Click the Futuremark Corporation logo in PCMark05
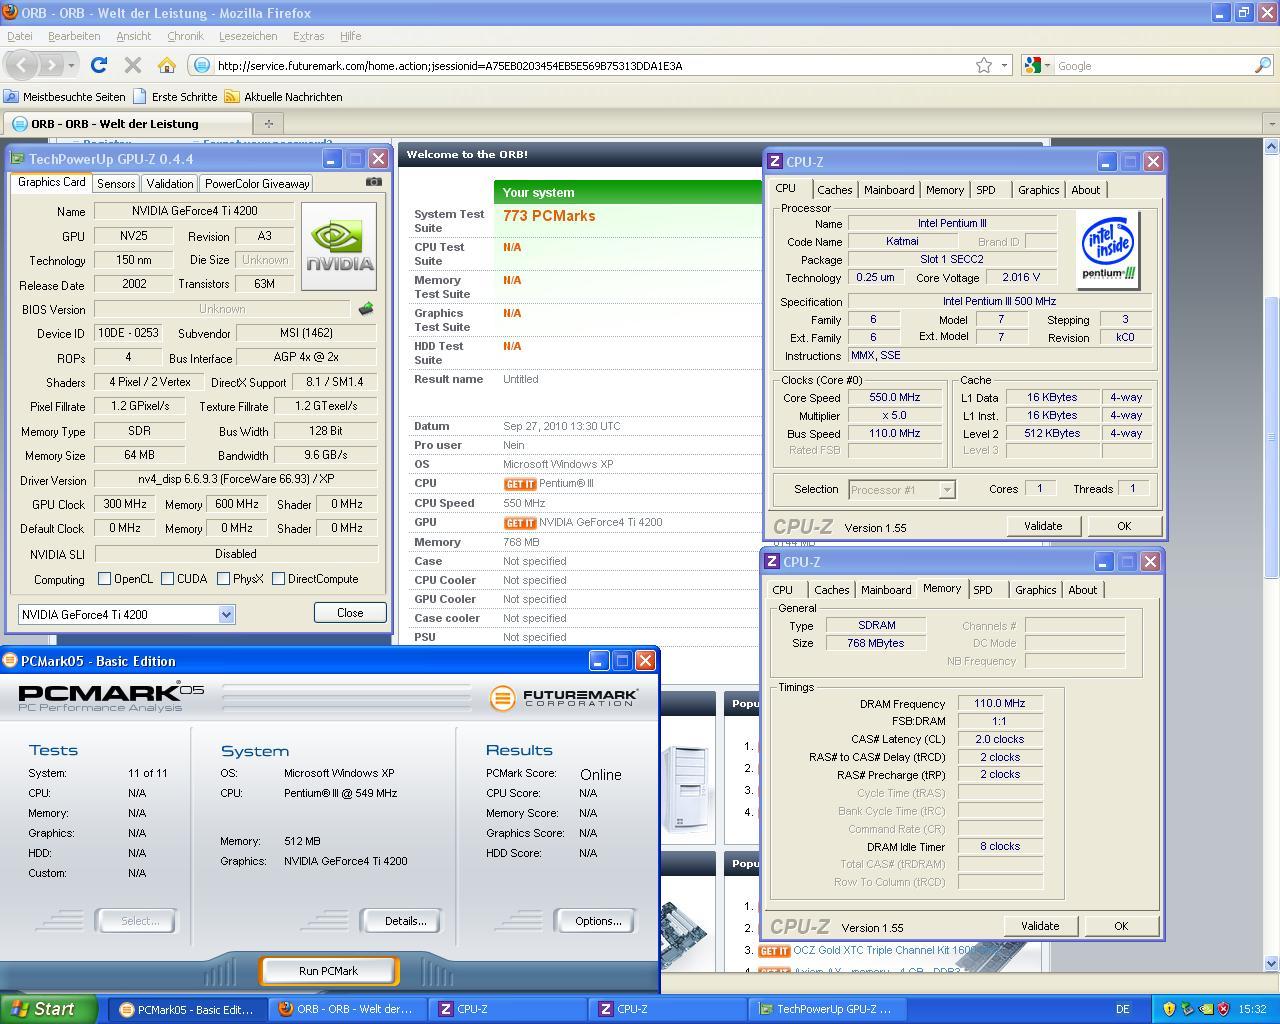1280x1024 pixels. (564, 697)
